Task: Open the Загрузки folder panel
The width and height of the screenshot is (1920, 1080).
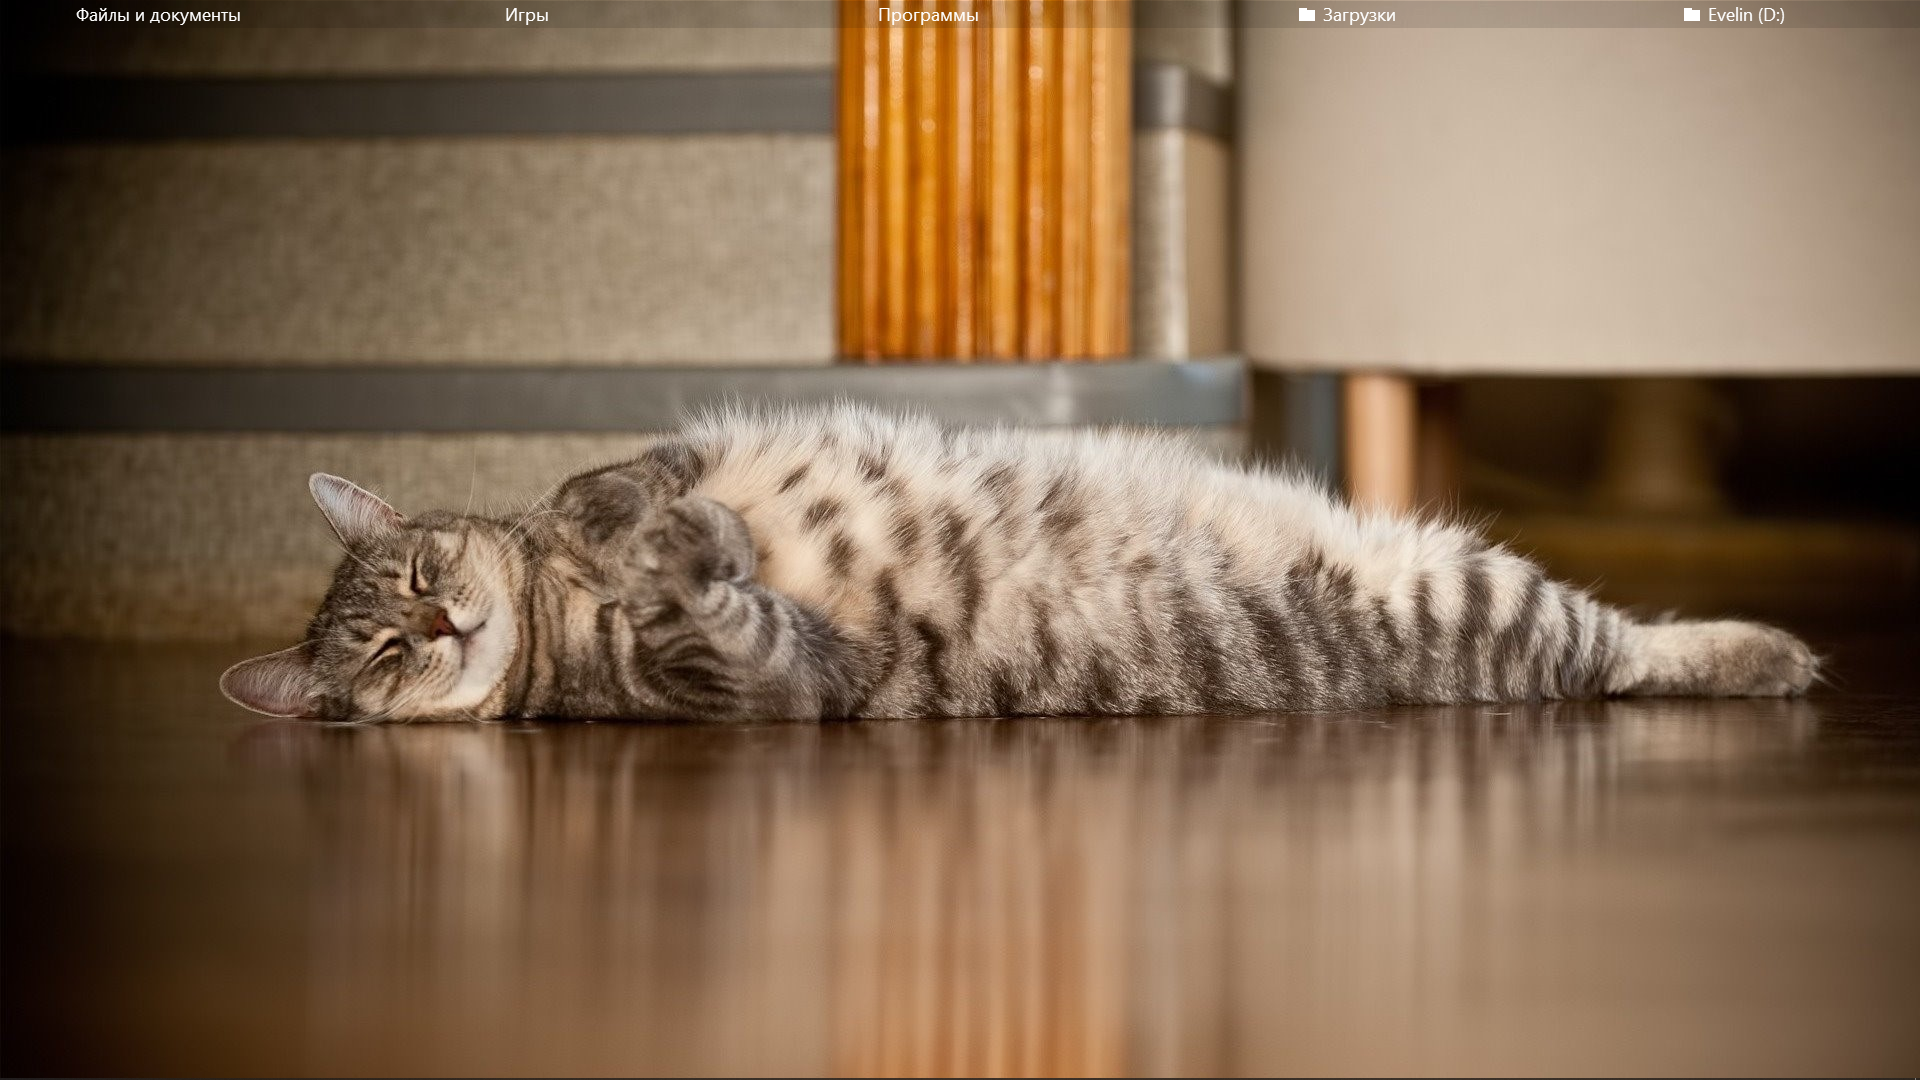Action: [1358, 15]
